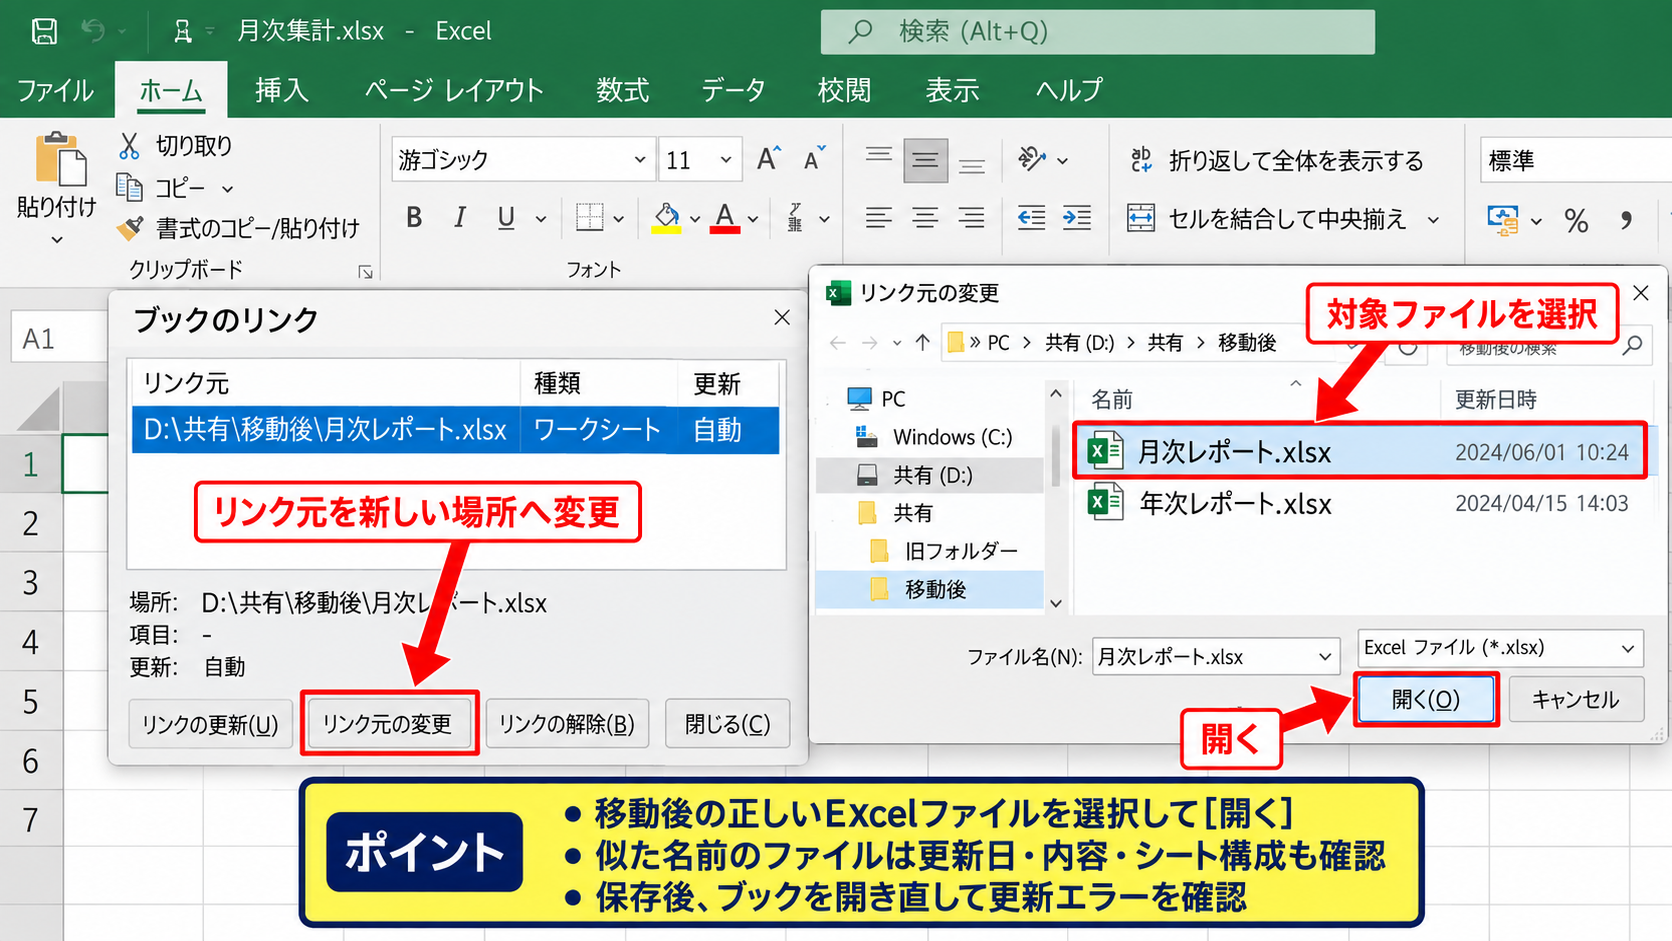Click セルを結合して中央揃え merge button
The width and height of the screenshot is (1672, 941).
coord(1267,218)
